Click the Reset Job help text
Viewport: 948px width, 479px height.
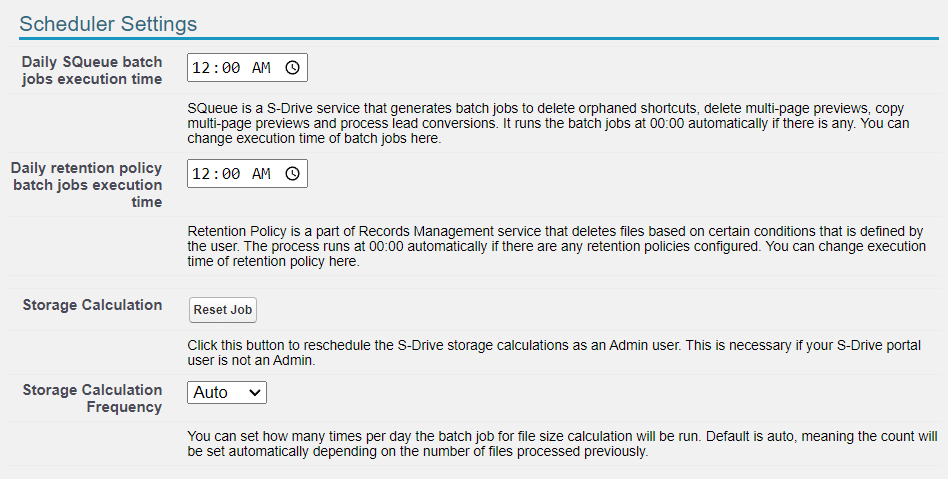pos(554,352)
